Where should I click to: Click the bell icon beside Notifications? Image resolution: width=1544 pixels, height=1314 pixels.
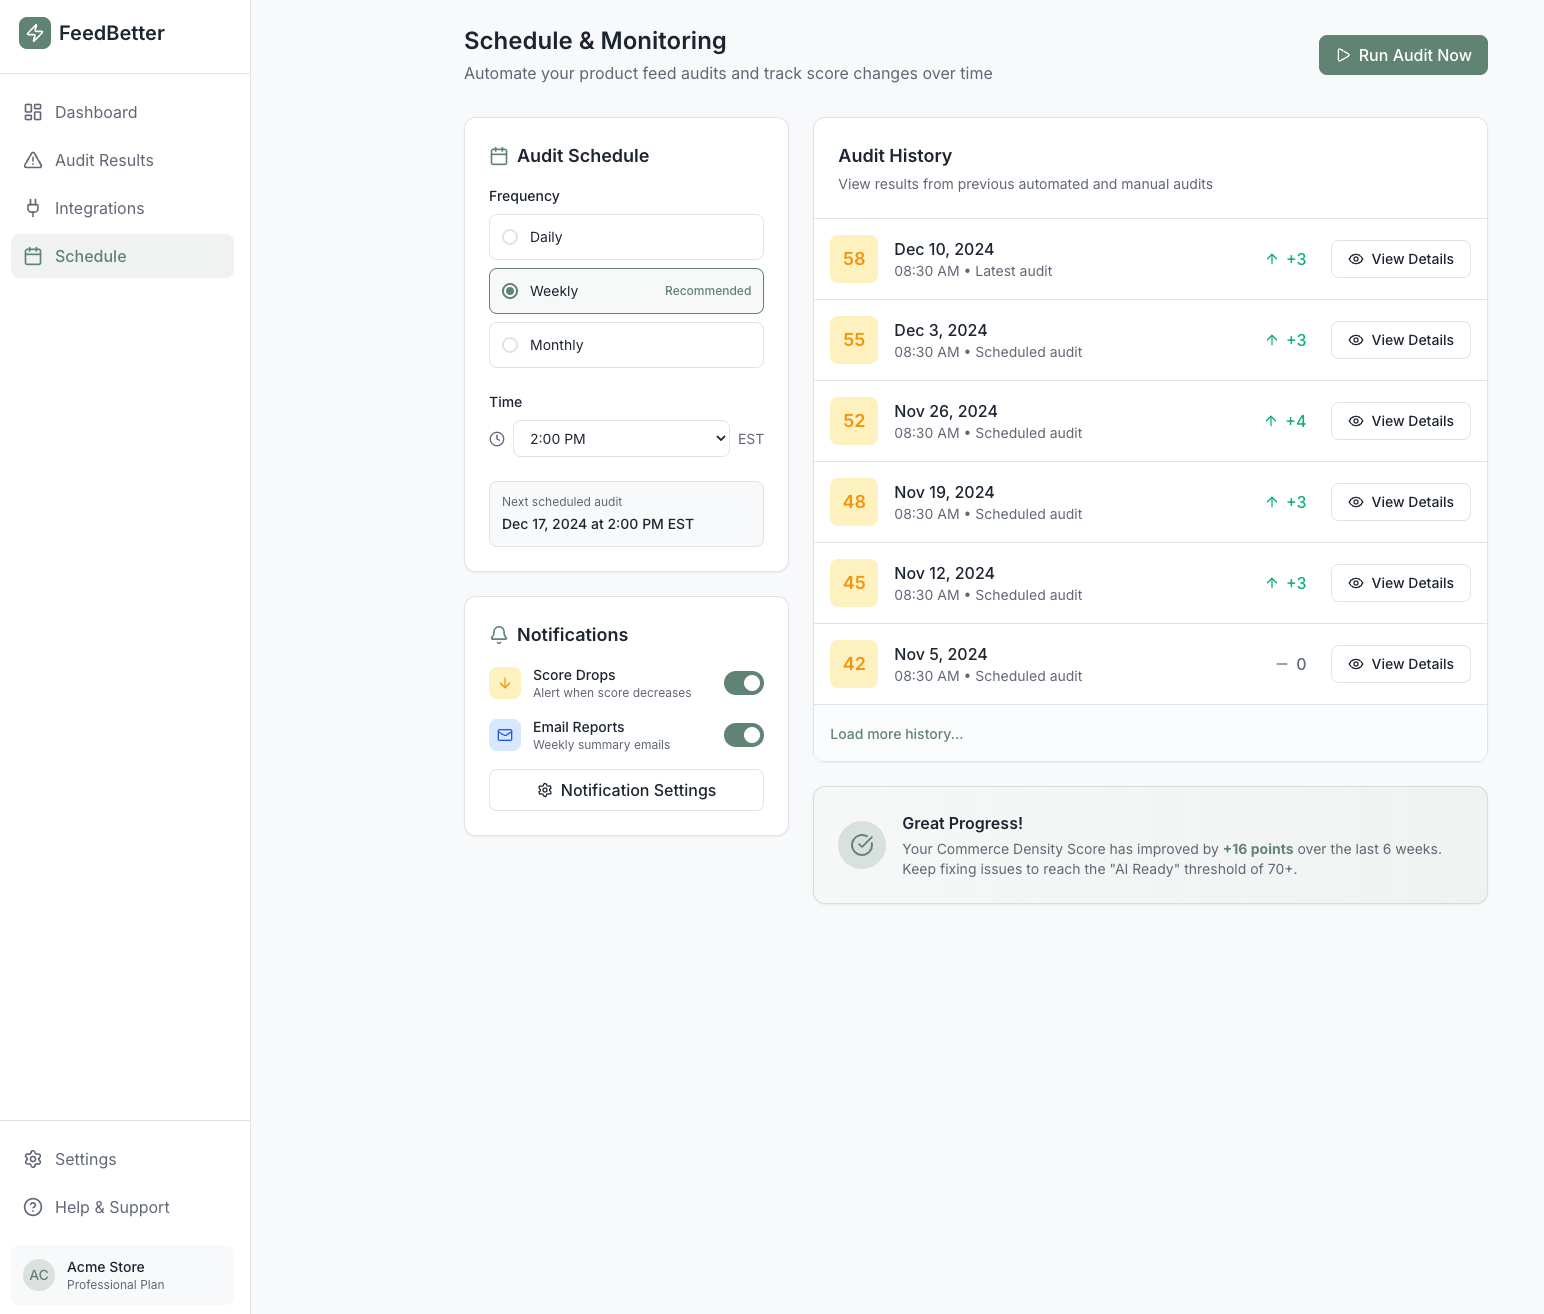[499, 634]
